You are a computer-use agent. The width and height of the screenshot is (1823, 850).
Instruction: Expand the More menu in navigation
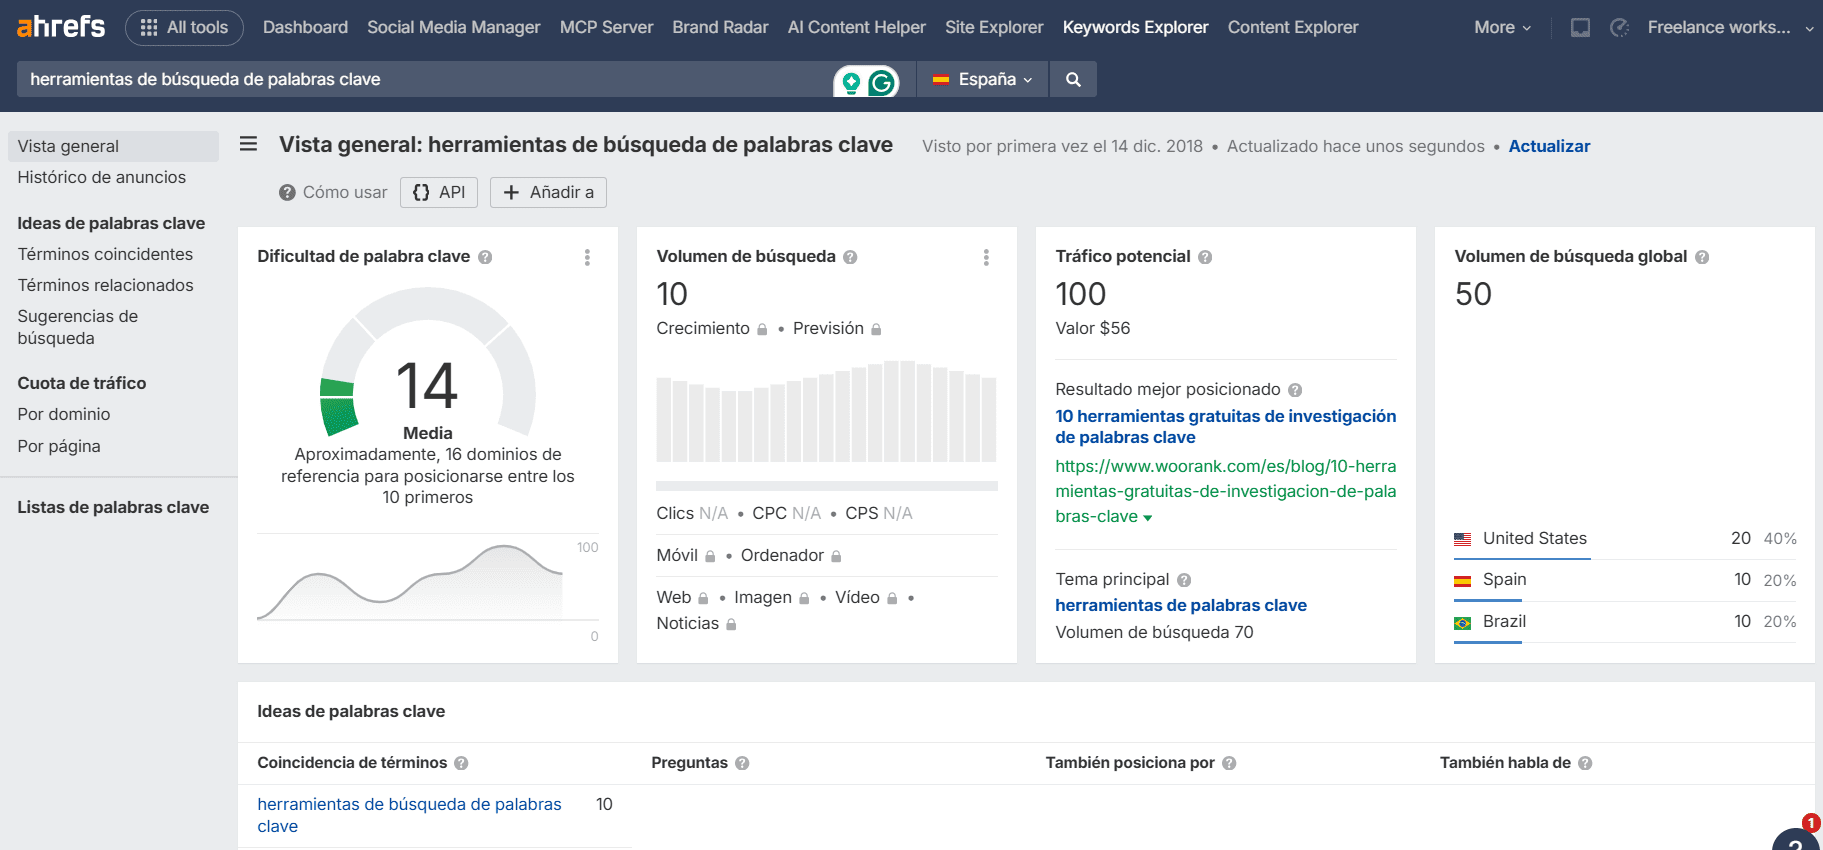click(1502, 28)
